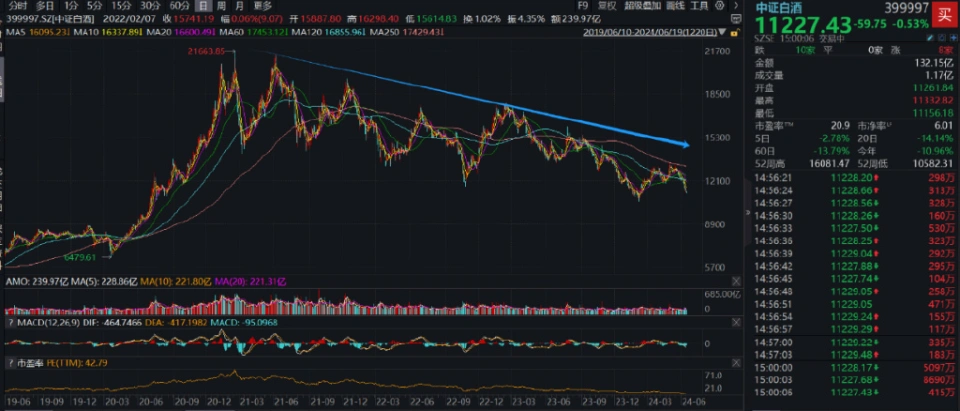
Task: Open the 工具 tools menu
Action: 699,5
